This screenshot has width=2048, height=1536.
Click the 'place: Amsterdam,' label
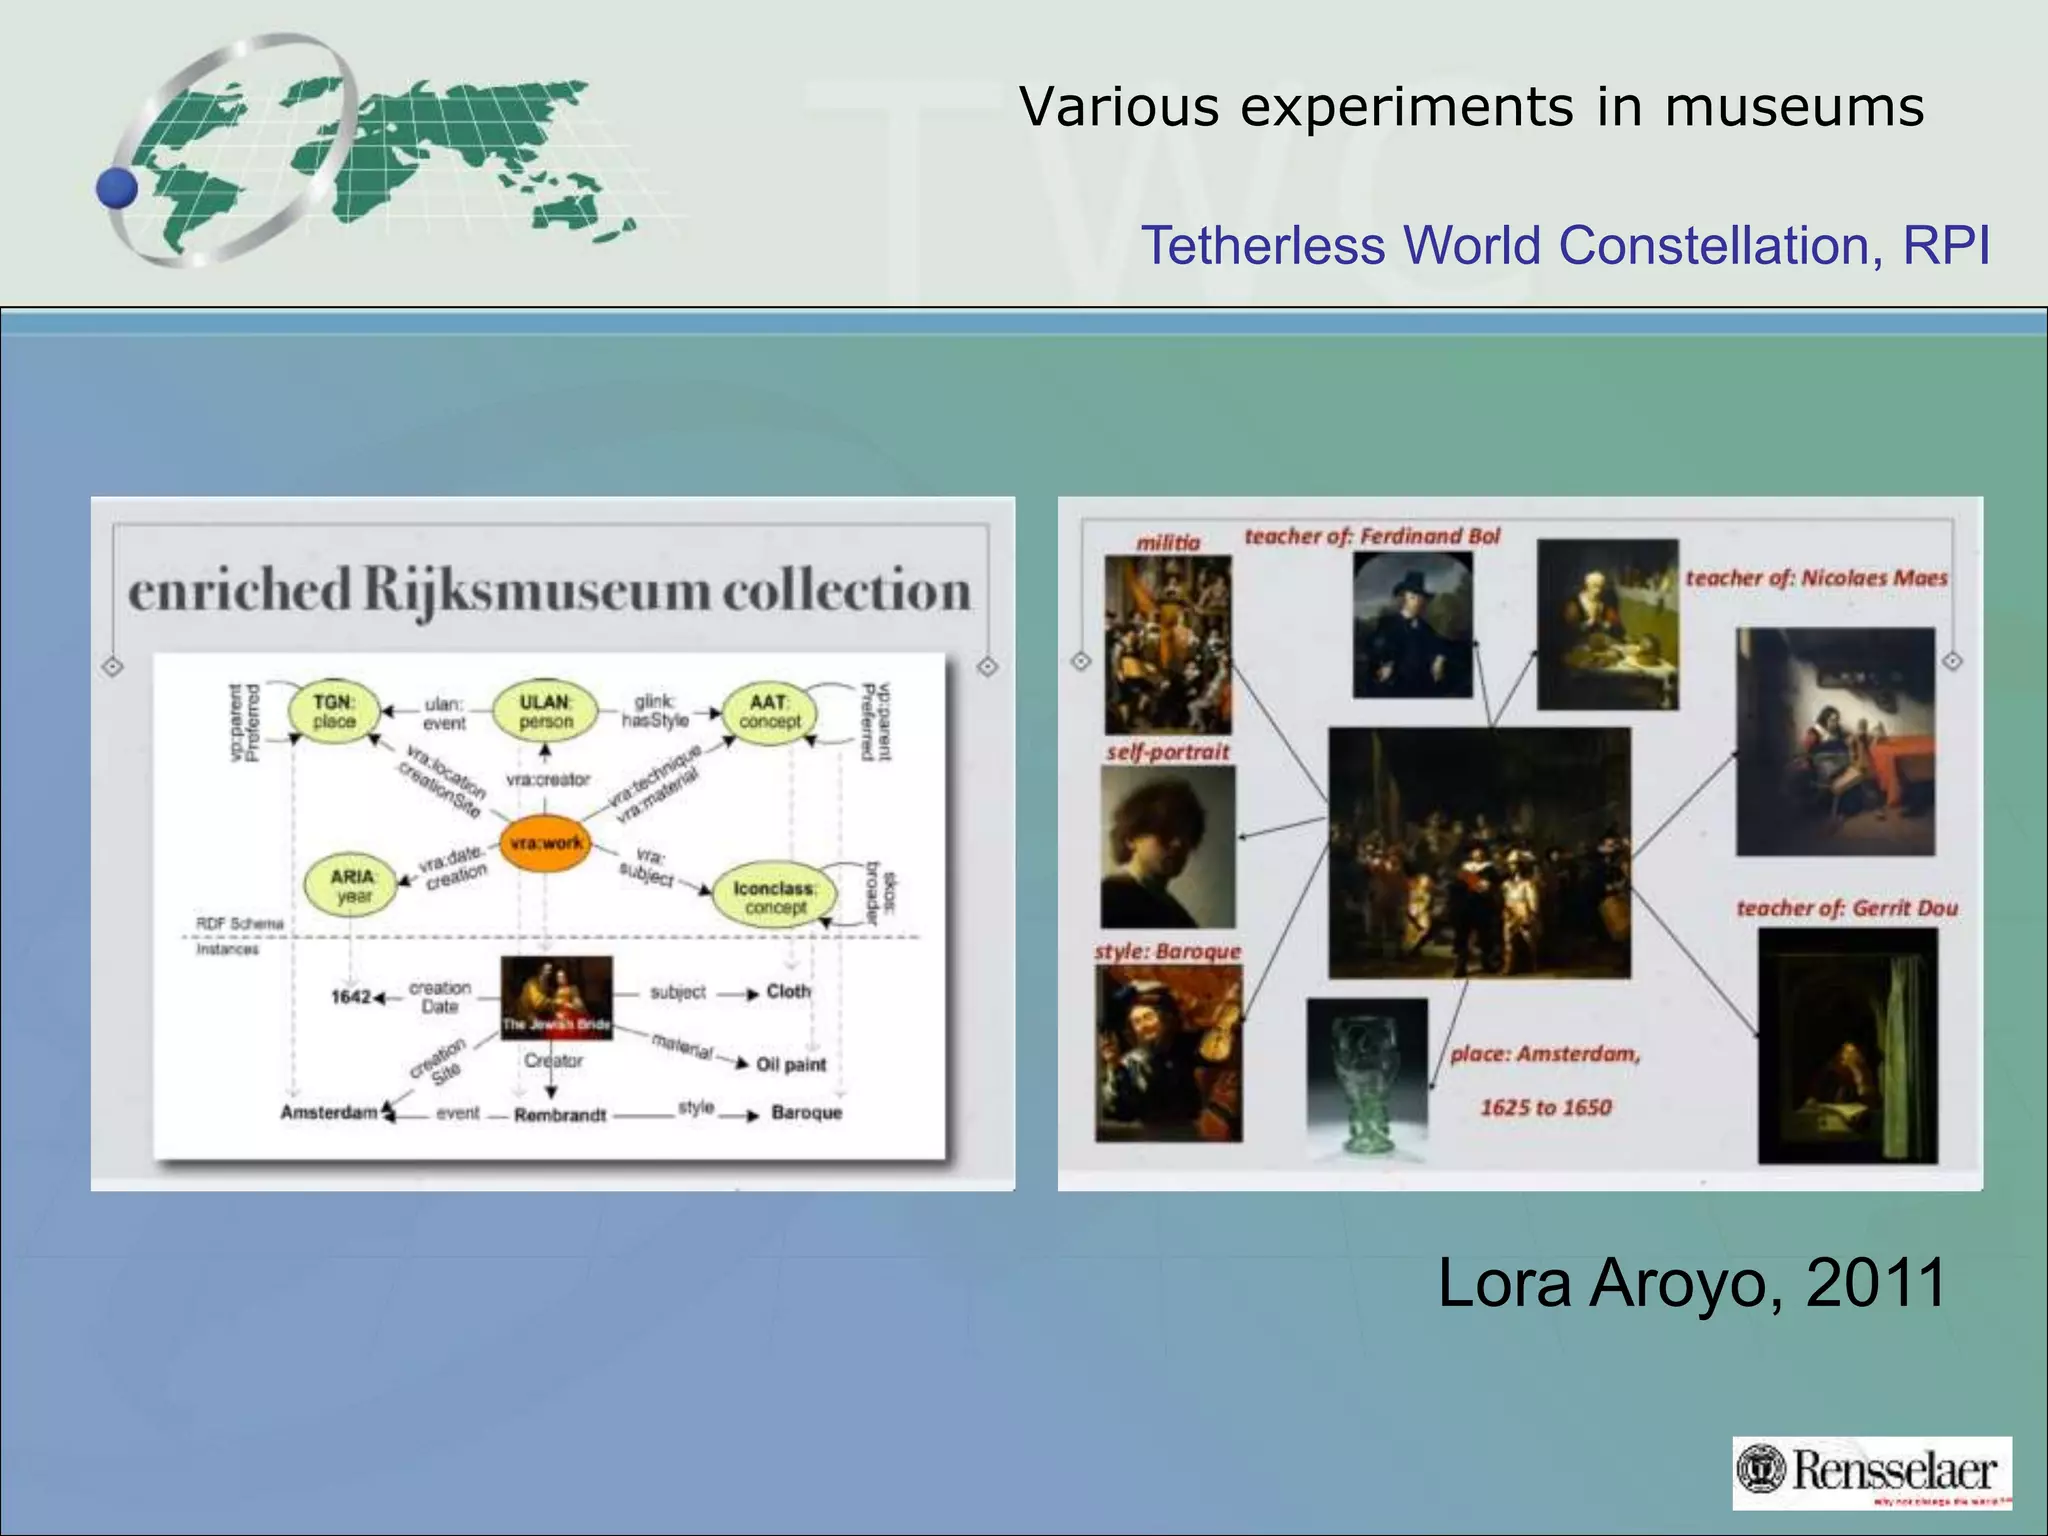pyautogui.click(x=1545, y=1054)
